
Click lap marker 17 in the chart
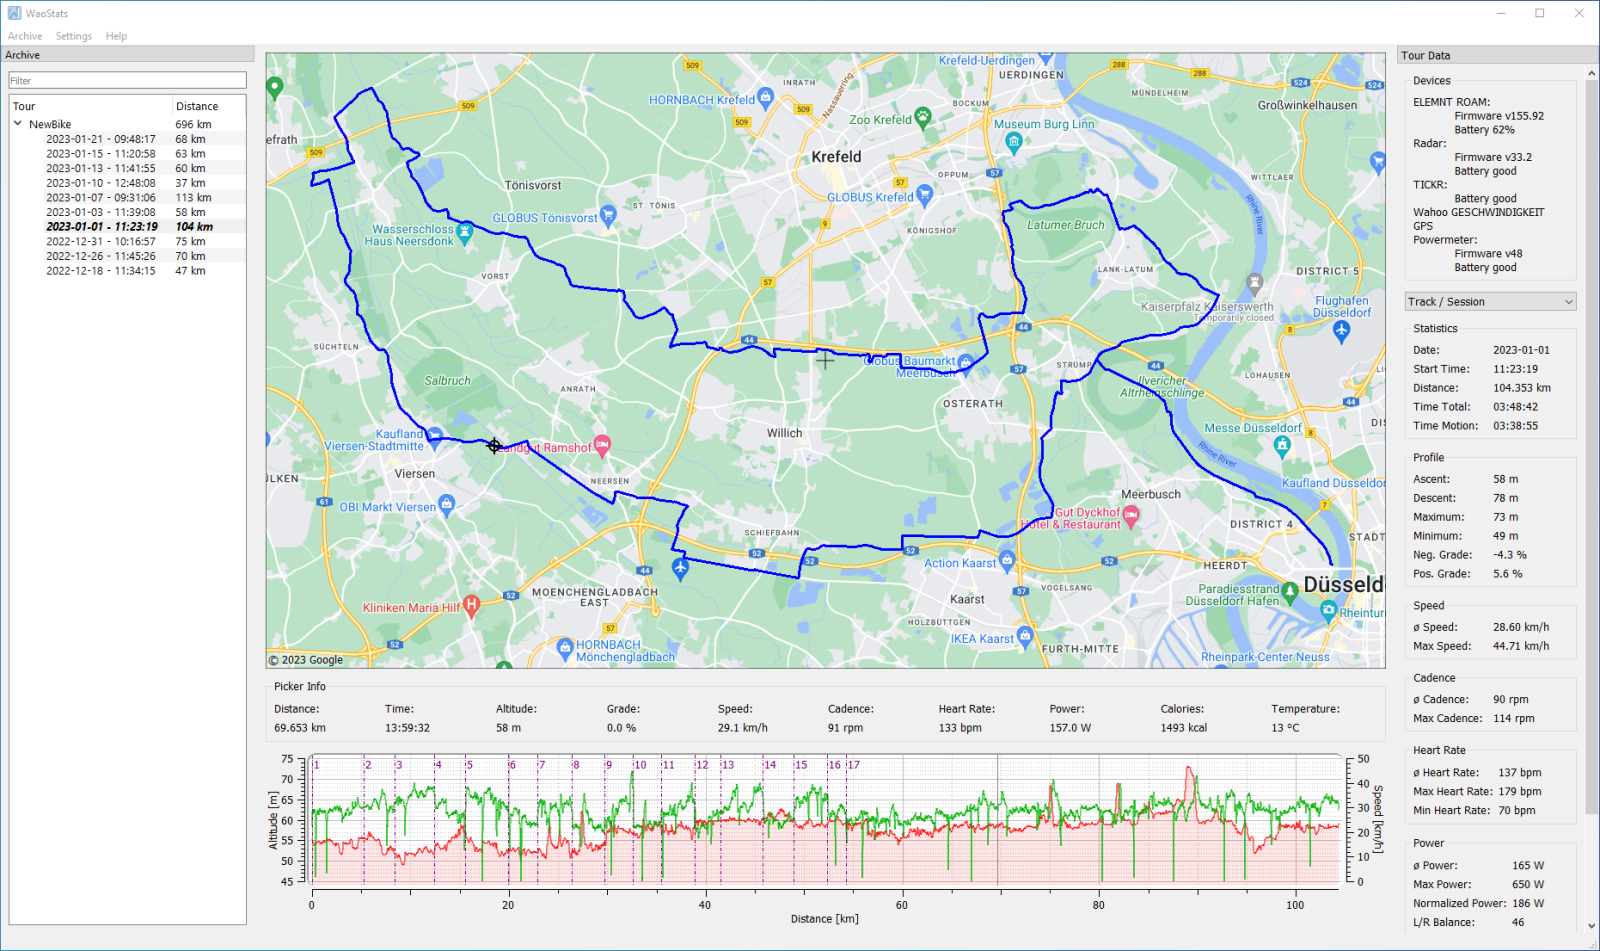(x=854, y=765)
